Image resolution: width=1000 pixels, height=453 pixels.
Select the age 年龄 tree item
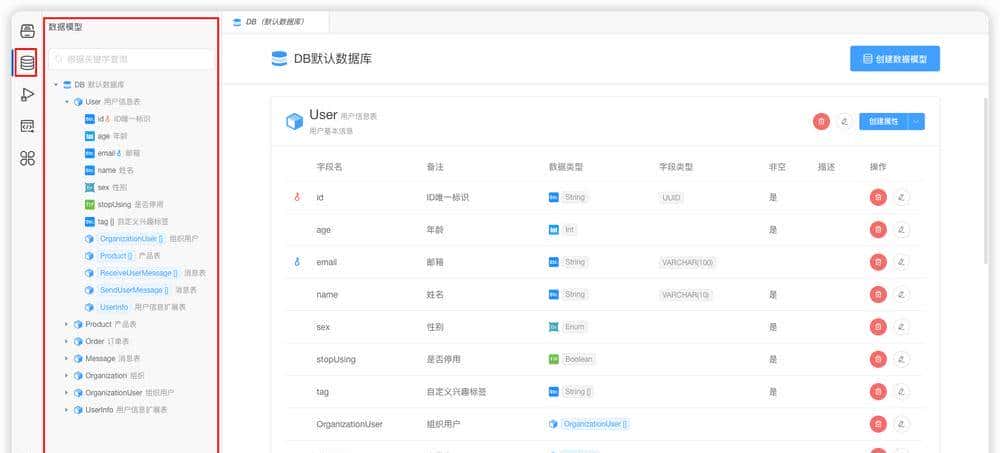tap(106, 136)
